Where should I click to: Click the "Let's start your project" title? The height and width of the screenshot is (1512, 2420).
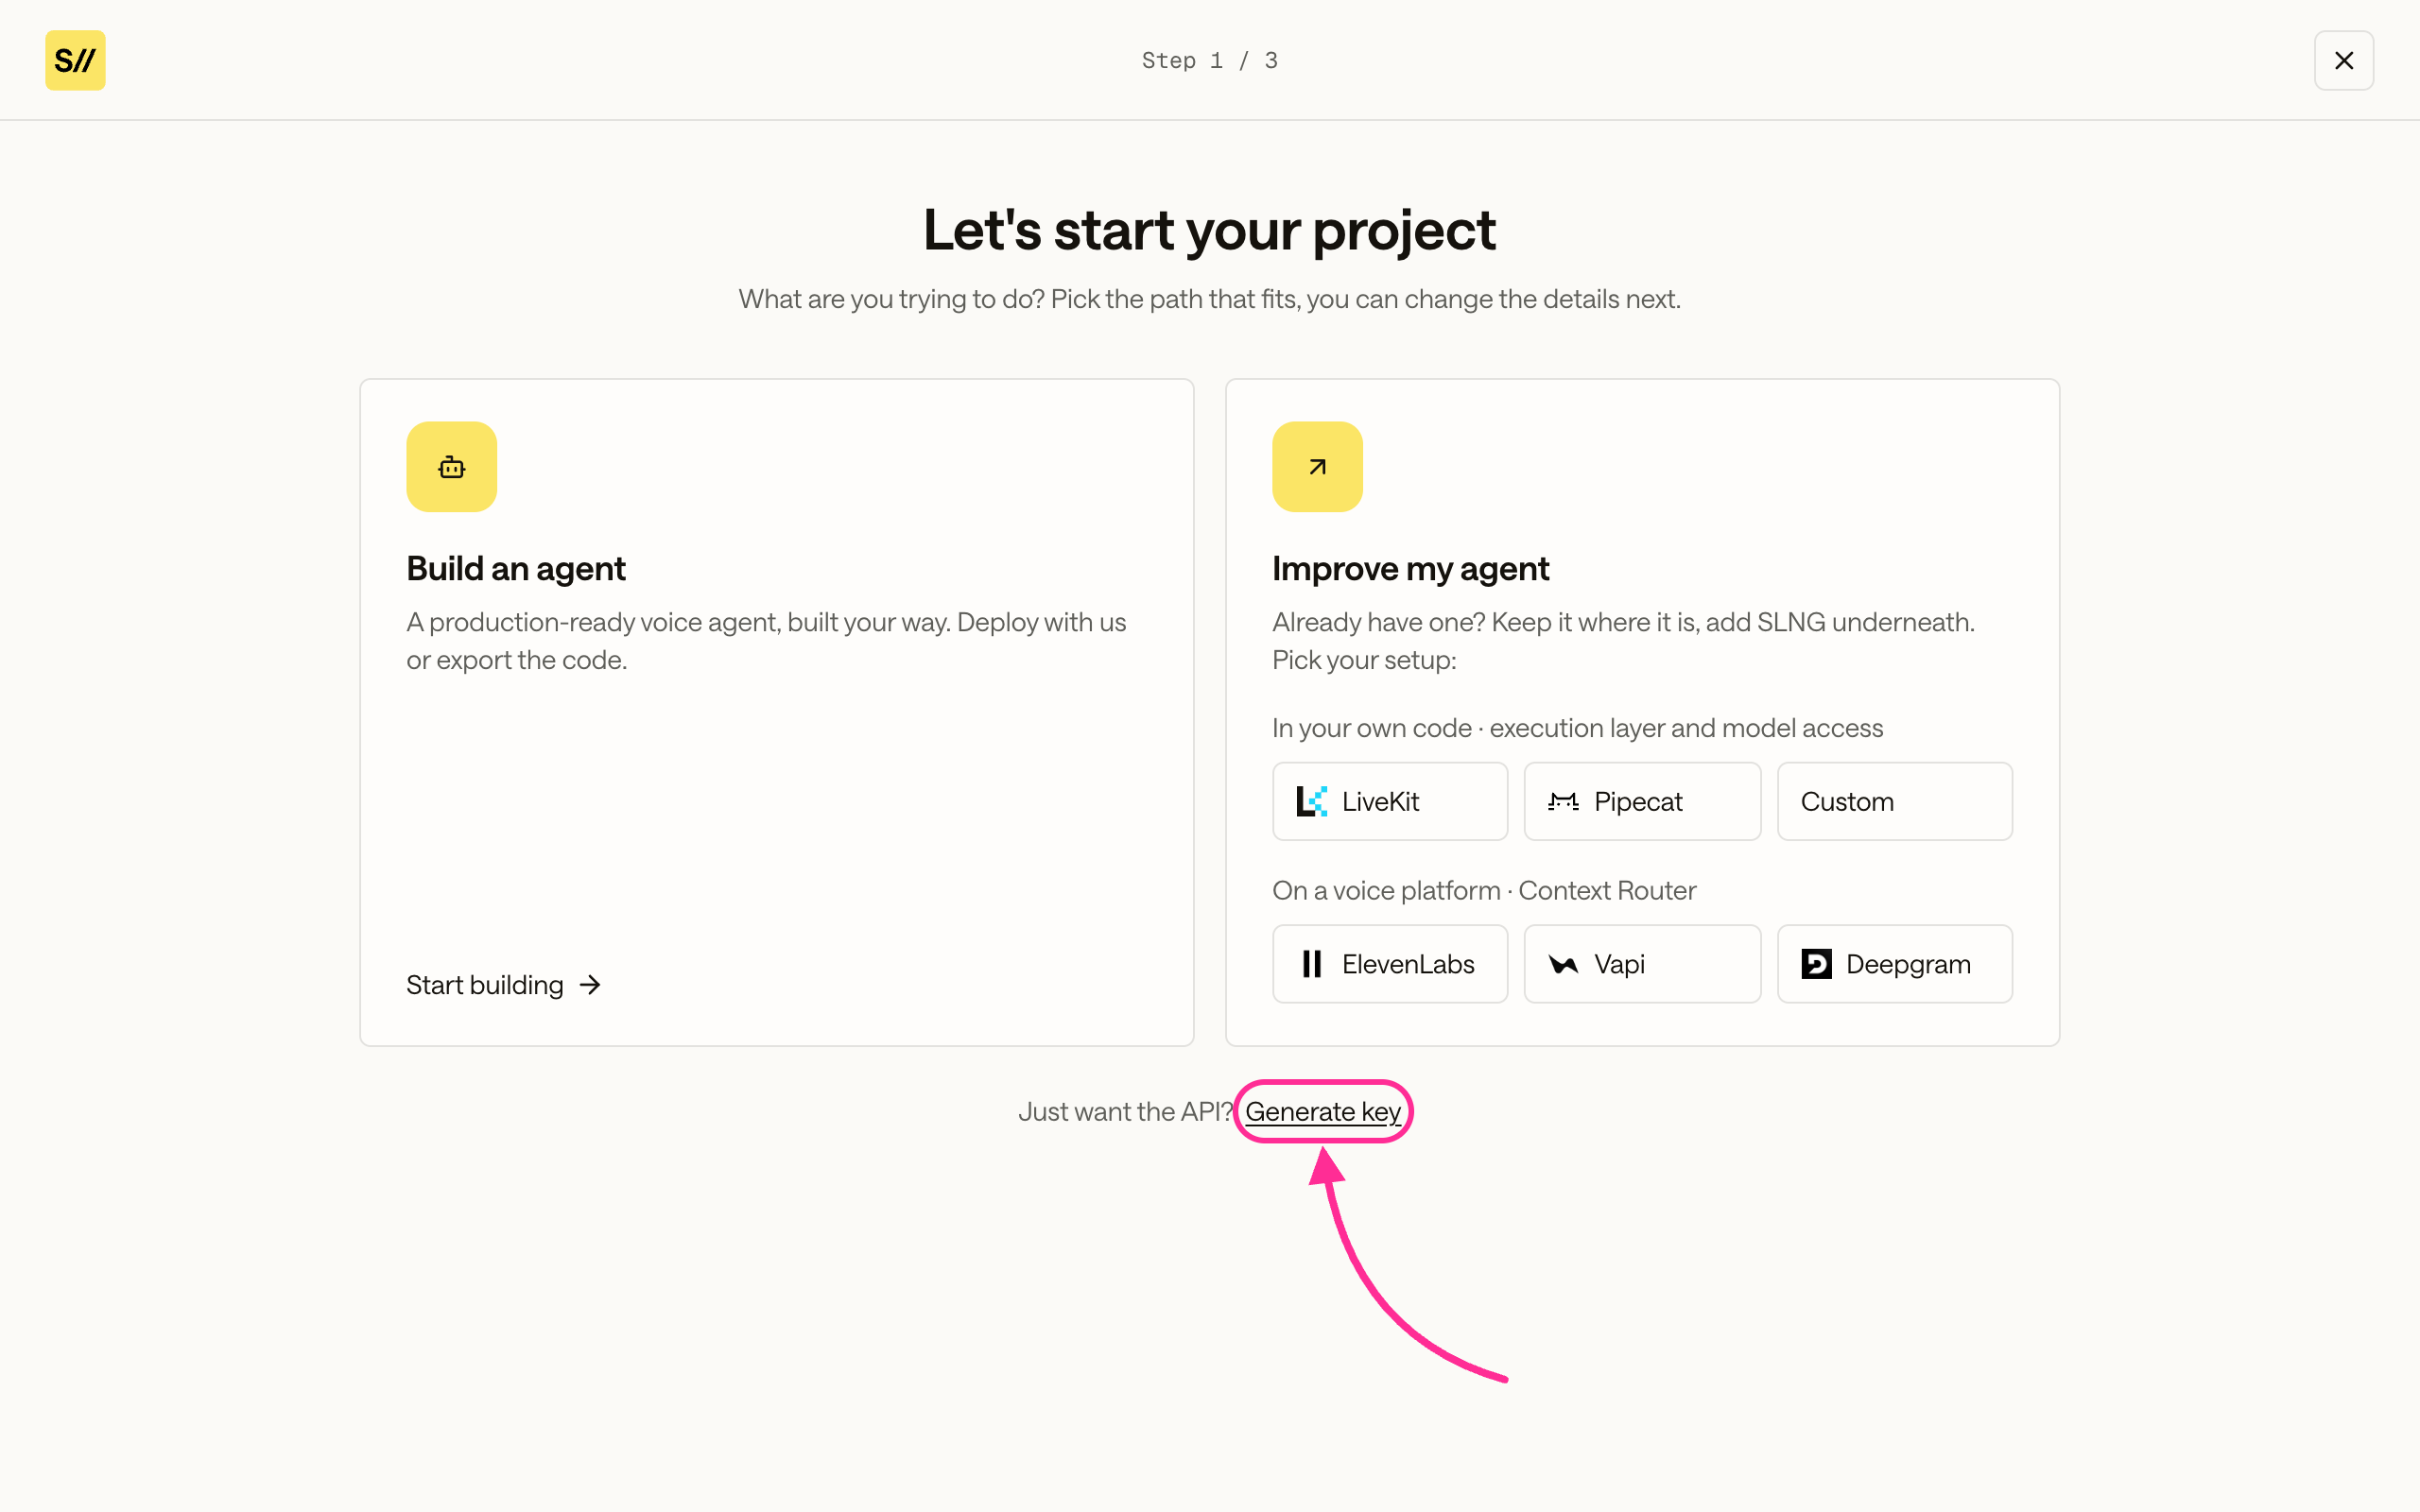[1209, 230]
